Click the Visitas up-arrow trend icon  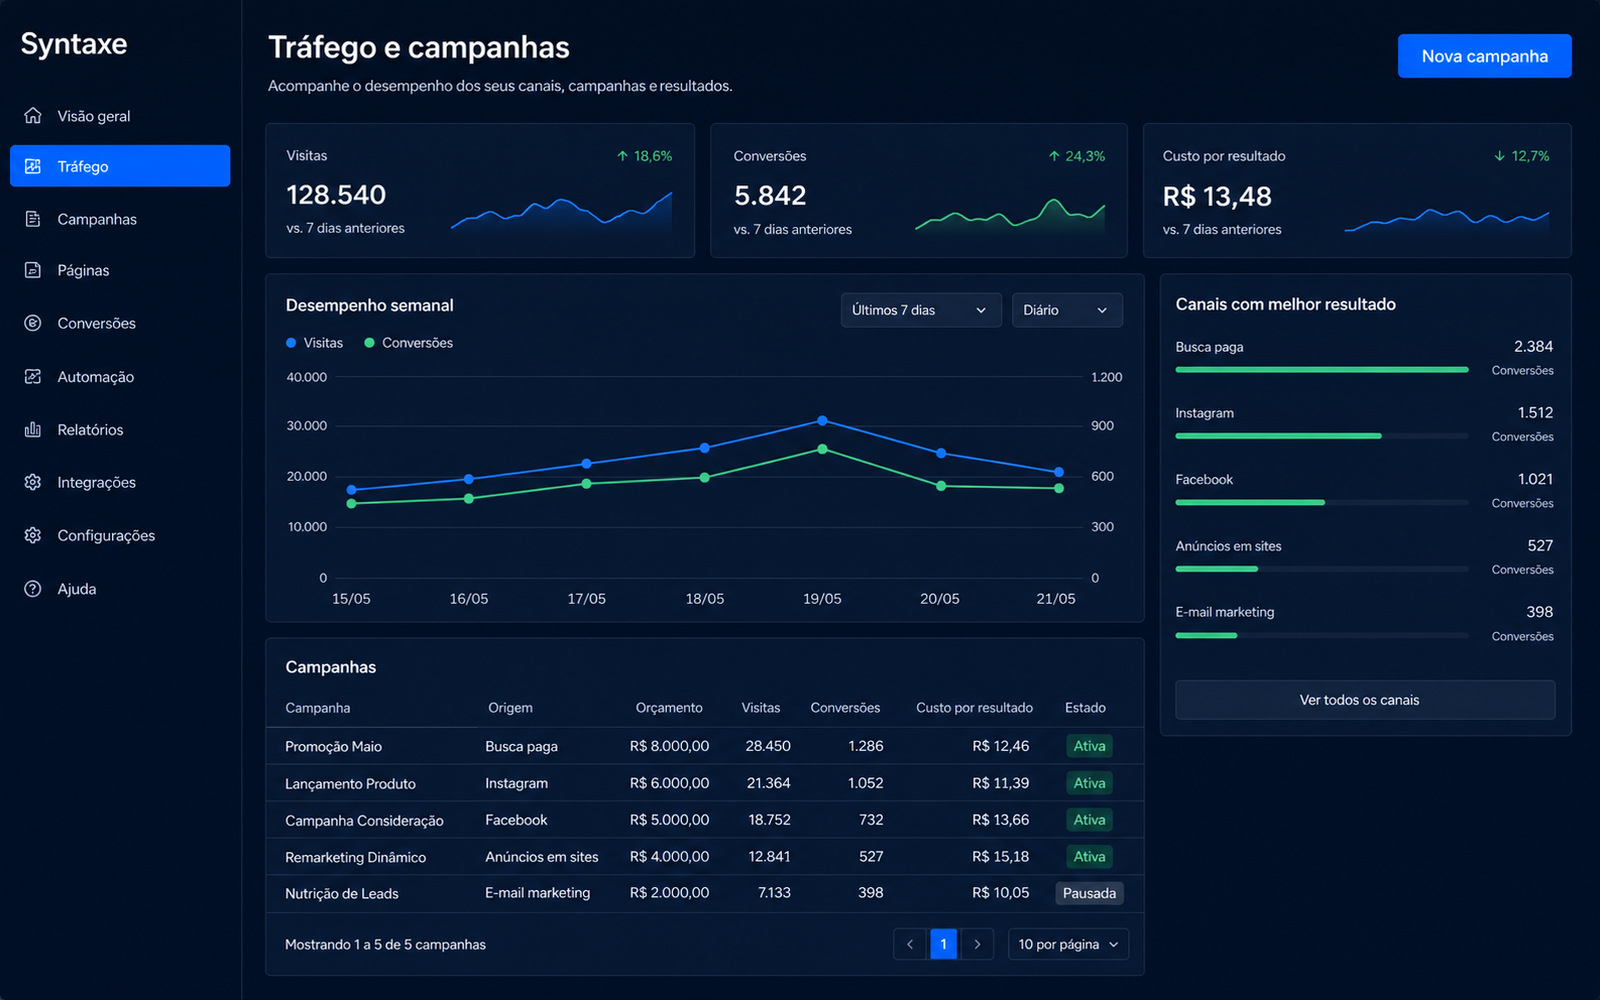point(623,156)
